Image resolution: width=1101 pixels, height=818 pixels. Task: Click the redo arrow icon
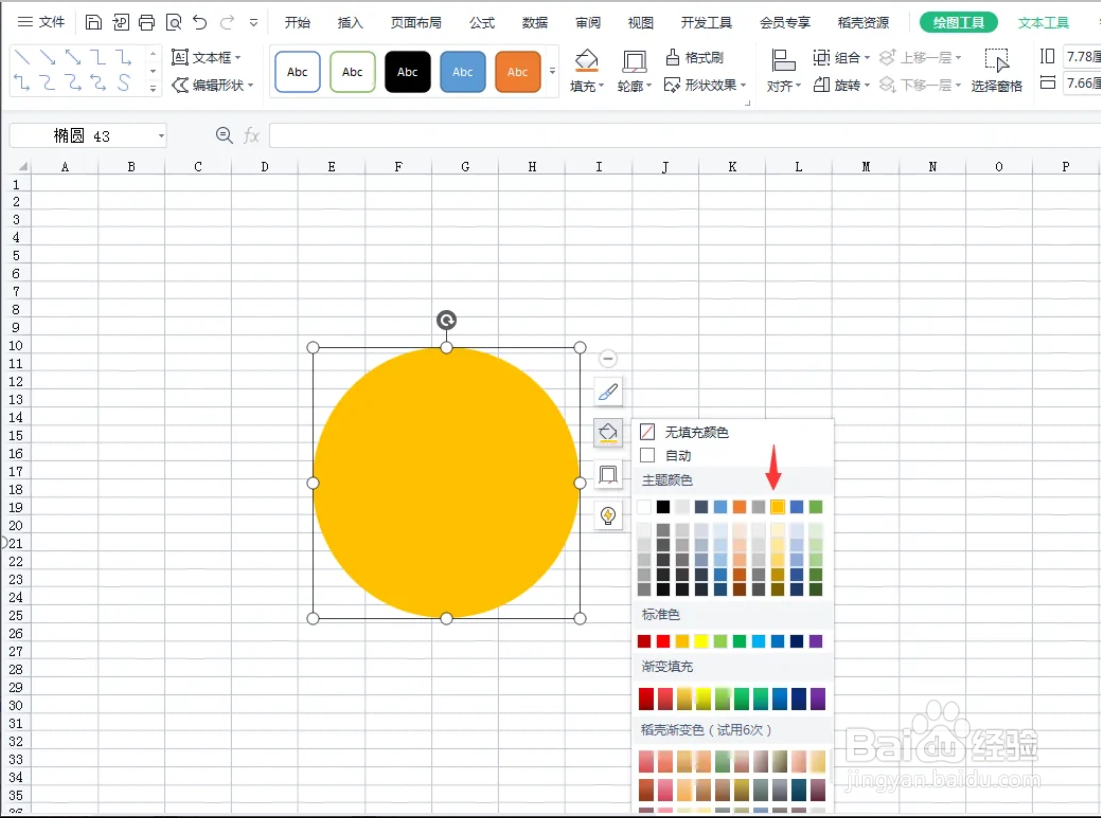click(227, 22)
